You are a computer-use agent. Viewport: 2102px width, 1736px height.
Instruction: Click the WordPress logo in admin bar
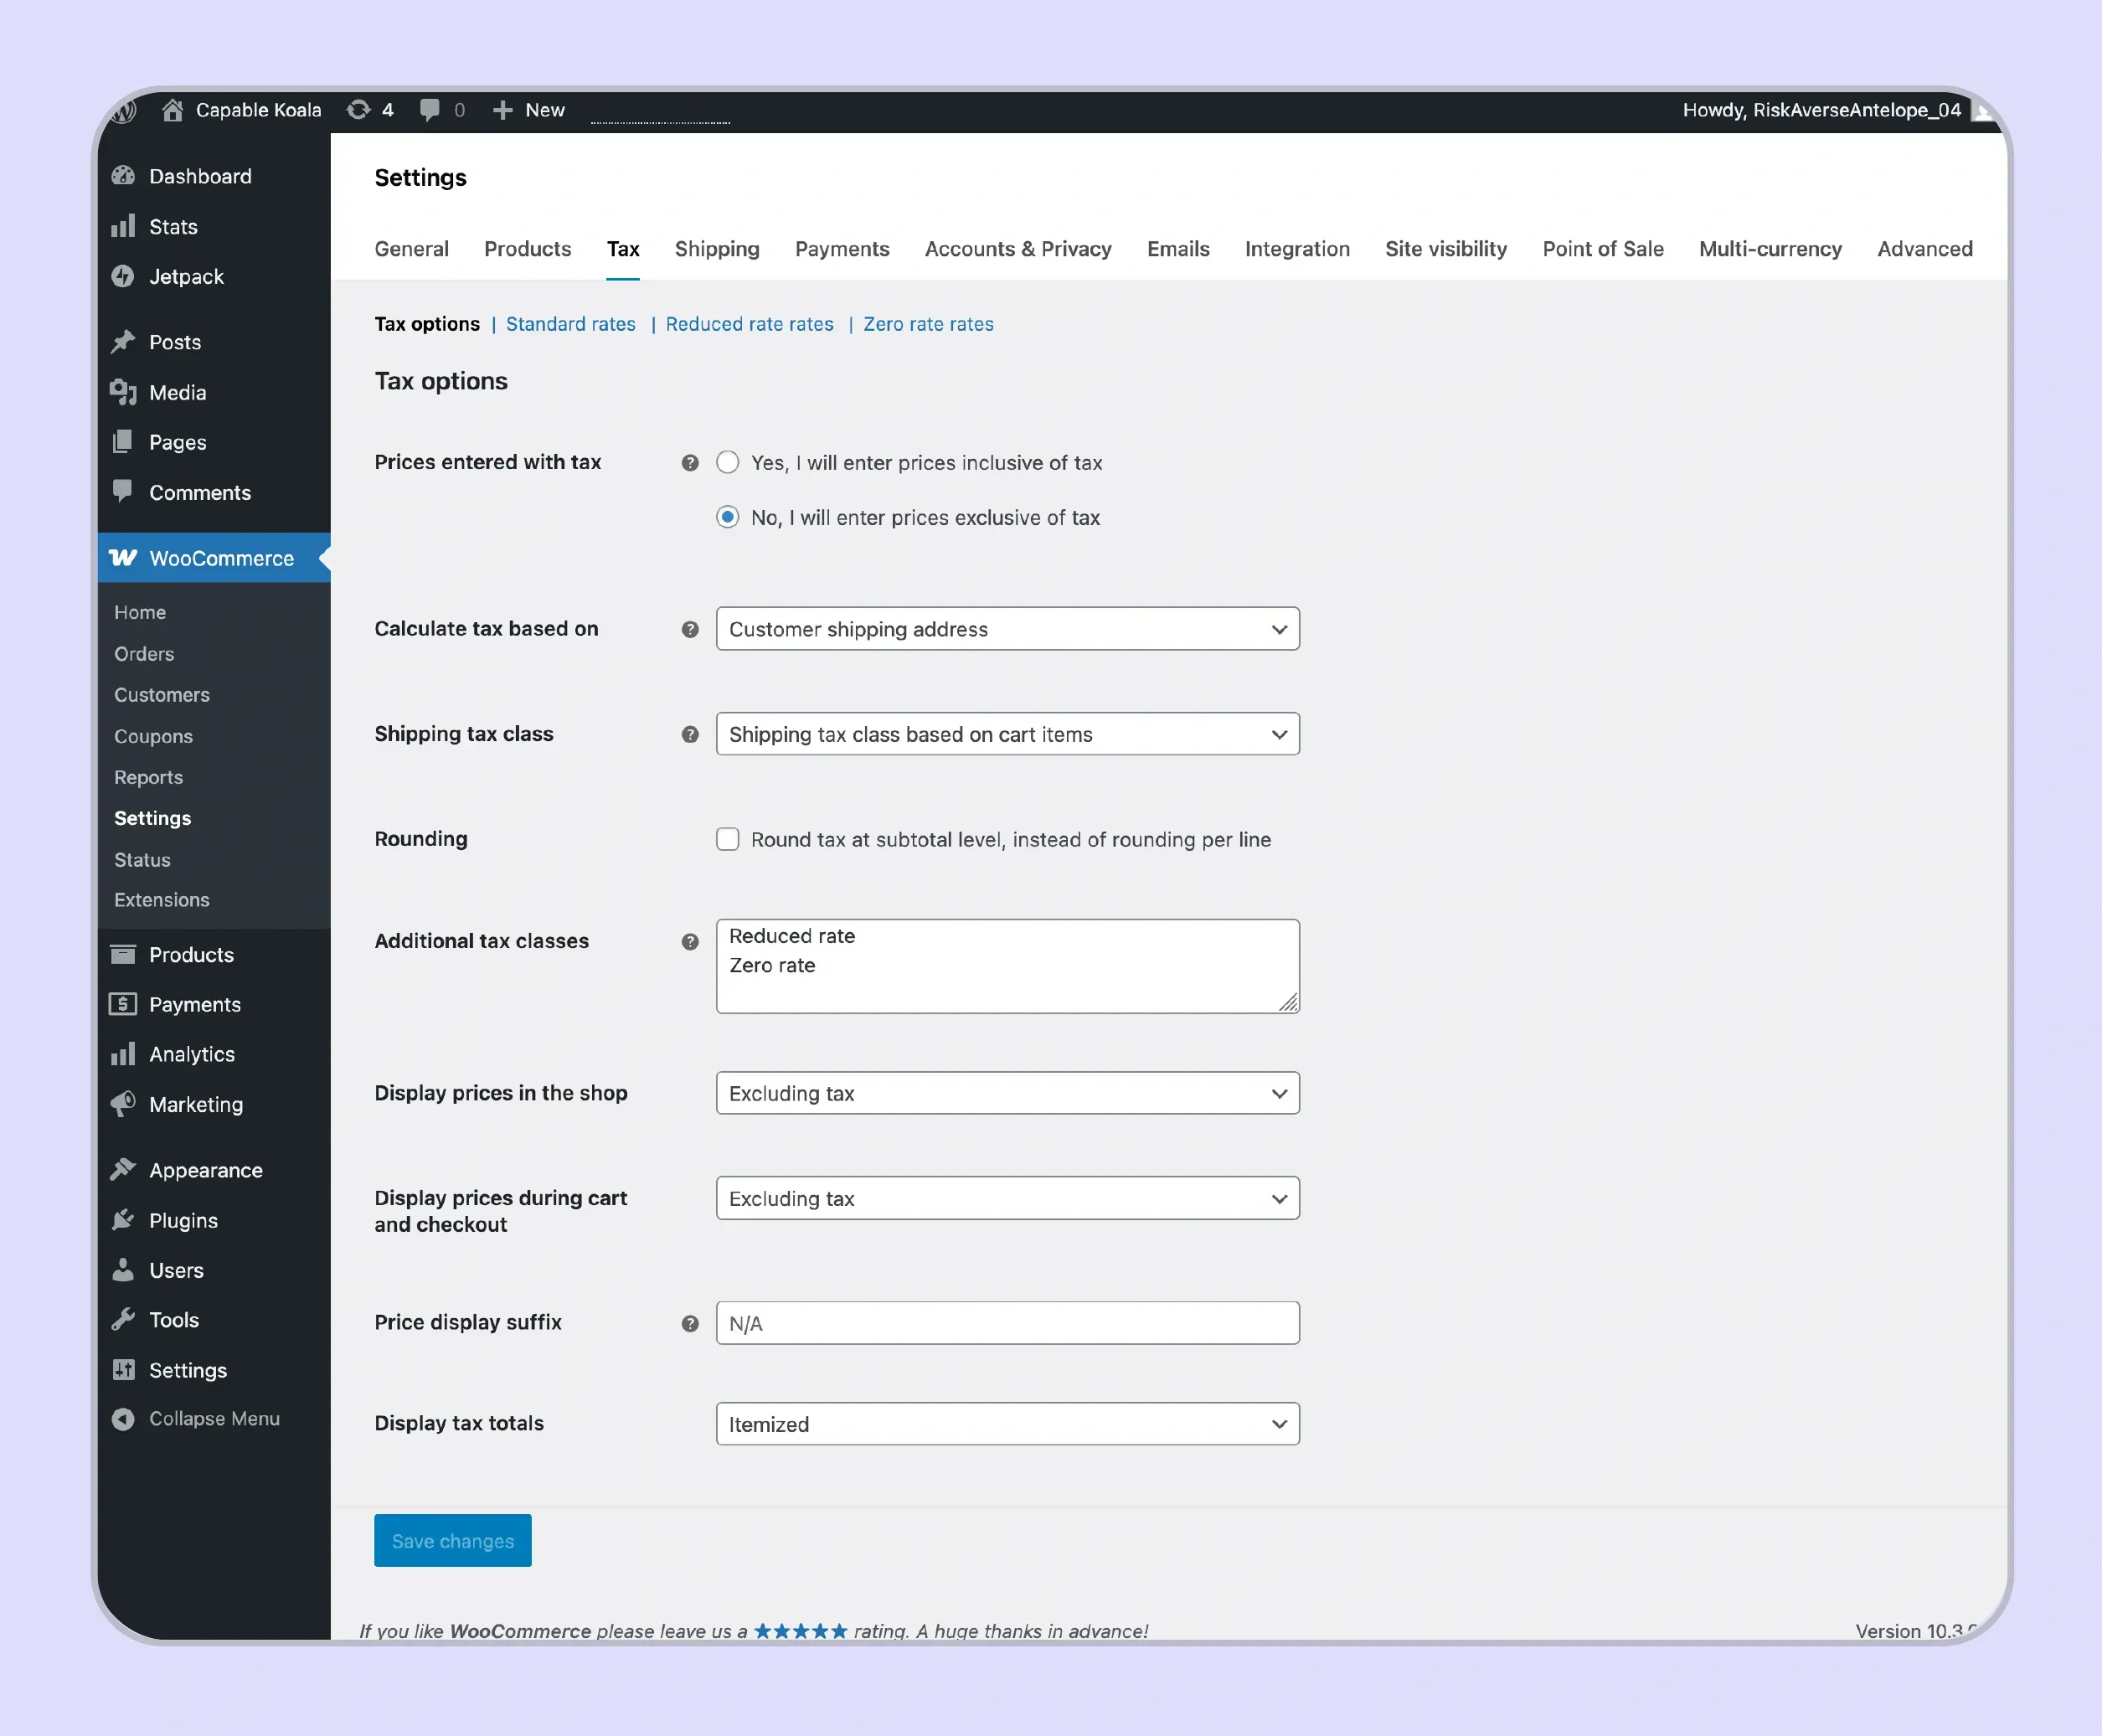pyautogui.click(x=123, y=110)
